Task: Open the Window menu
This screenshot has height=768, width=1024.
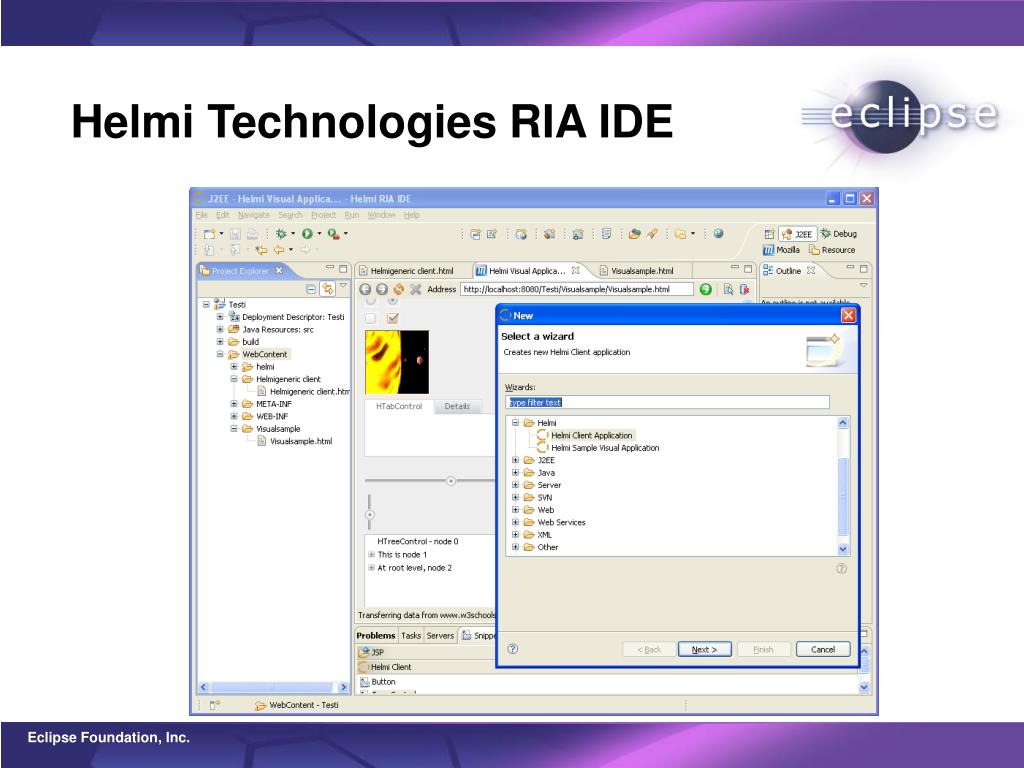Action: 381,215
